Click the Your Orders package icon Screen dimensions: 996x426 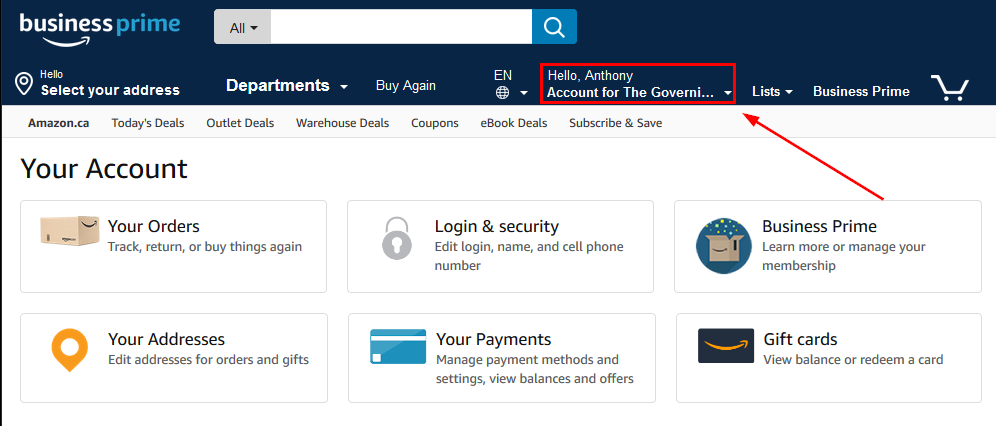click(66, 232)
